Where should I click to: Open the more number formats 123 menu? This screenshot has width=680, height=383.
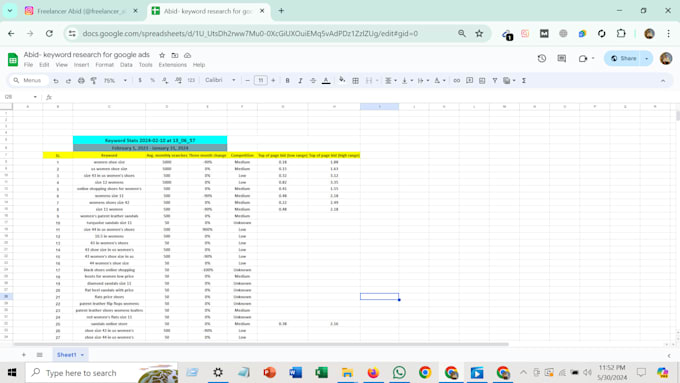click(191, 81)
